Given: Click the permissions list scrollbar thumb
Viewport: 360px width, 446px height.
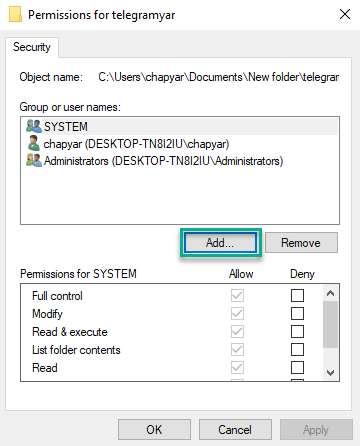Looking at the screenshot, I should point(330,324).
